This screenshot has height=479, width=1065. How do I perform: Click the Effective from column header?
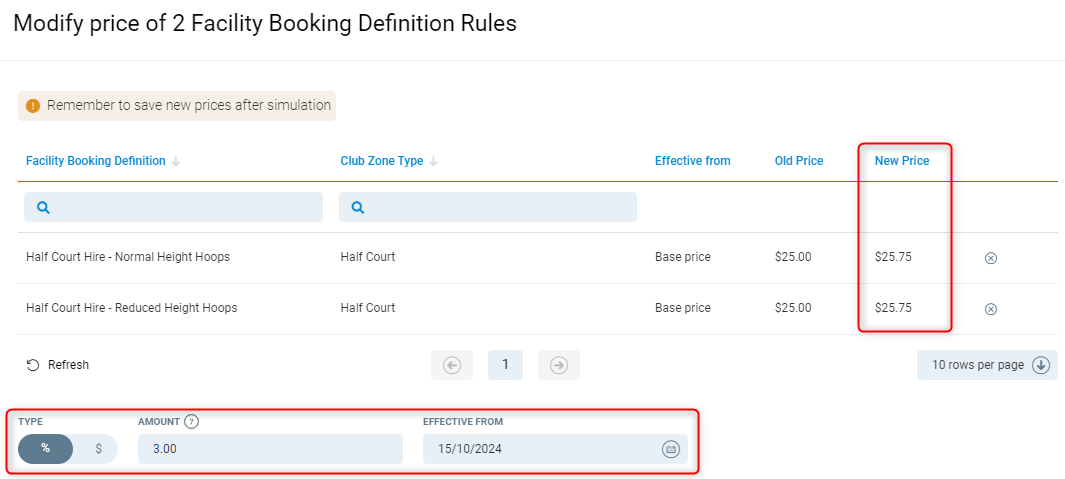point(692,161)
